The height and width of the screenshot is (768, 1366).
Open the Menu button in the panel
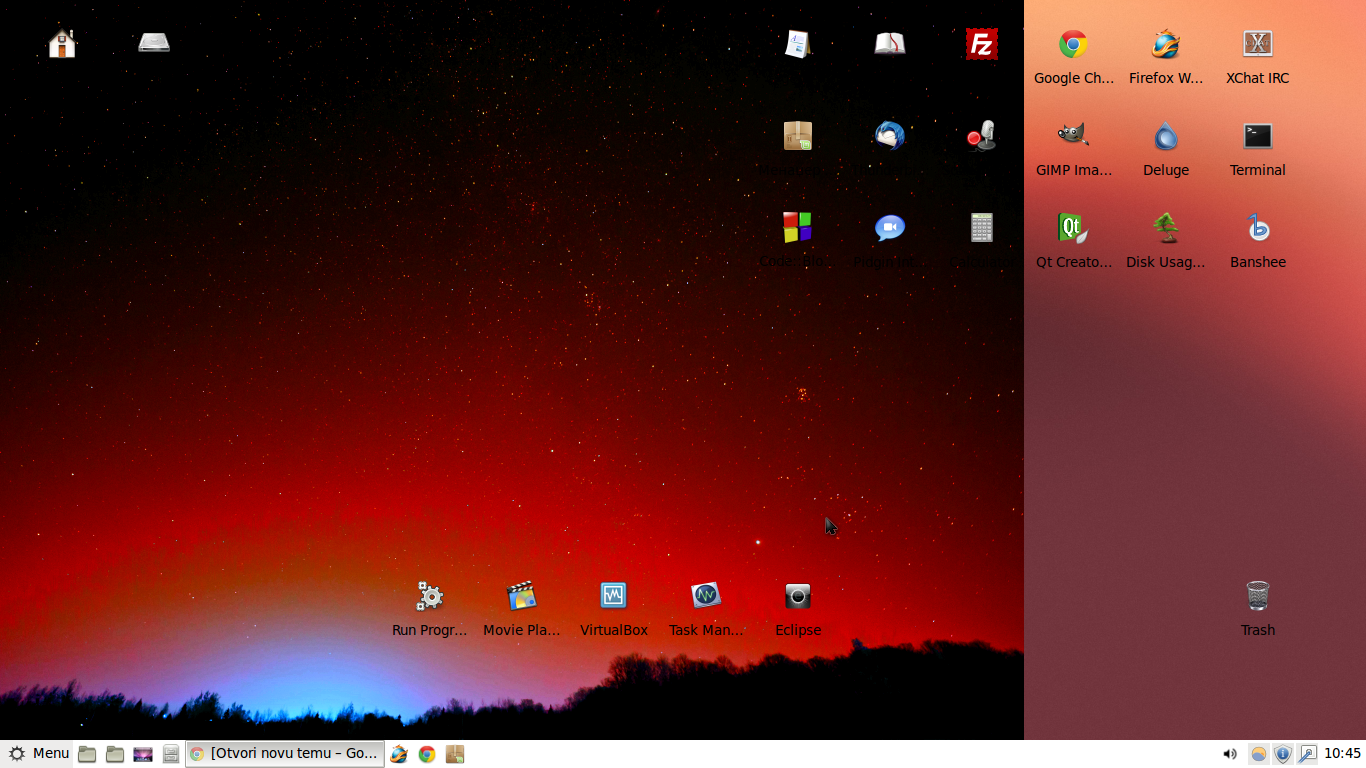38,754
